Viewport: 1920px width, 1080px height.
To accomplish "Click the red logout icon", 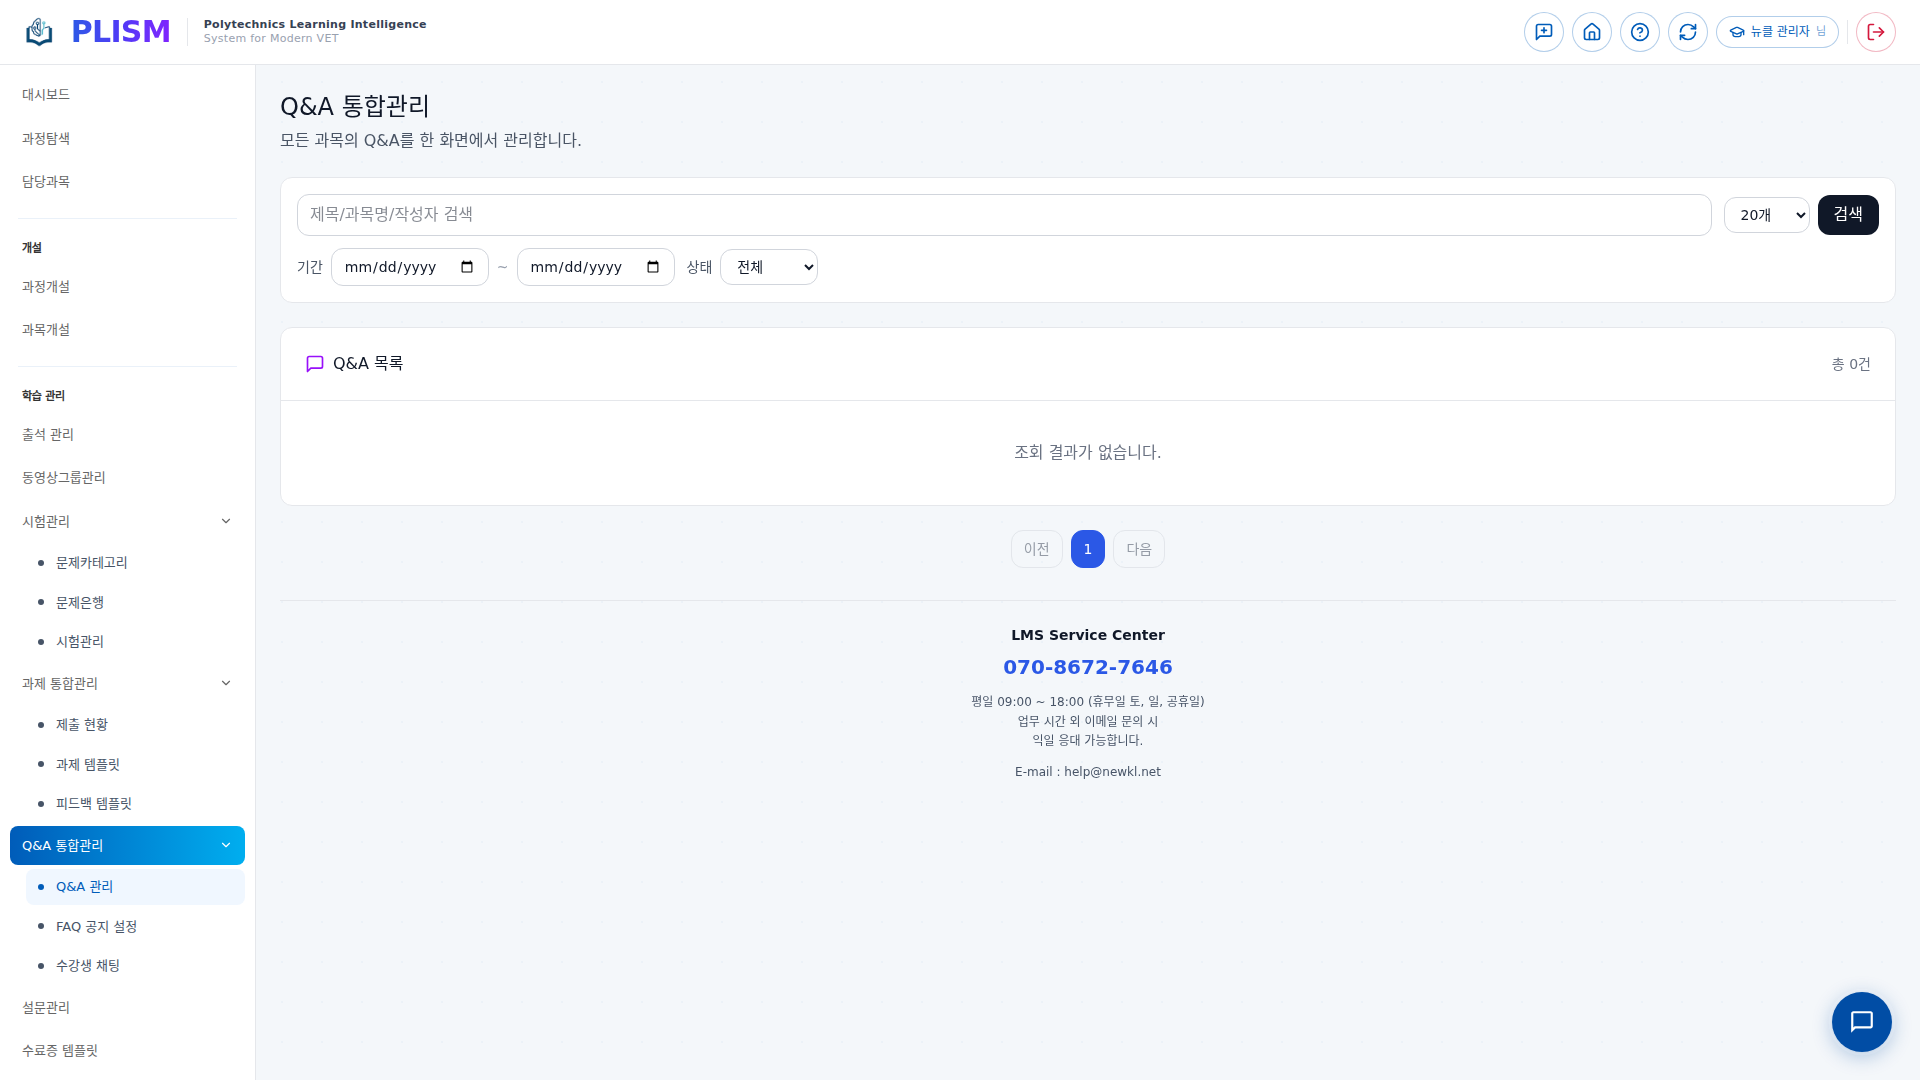I will pyautogui.click(x=1875, y=32).
